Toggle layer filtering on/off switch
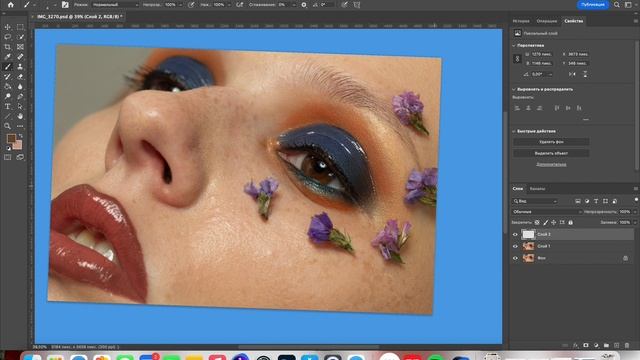Screen dimensions: 640x360 click(x=636, y=200)
